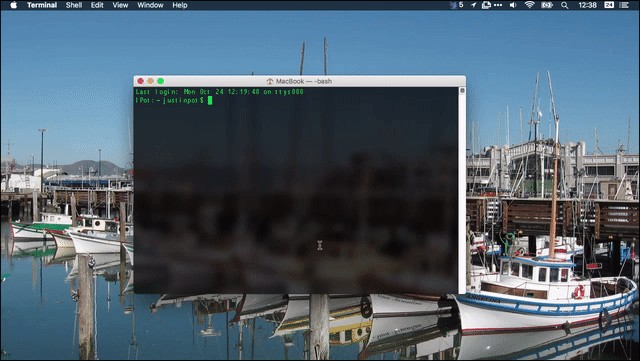Close the Terminal window with red button
Screen dimensions: 640x361
coord(140,81)
